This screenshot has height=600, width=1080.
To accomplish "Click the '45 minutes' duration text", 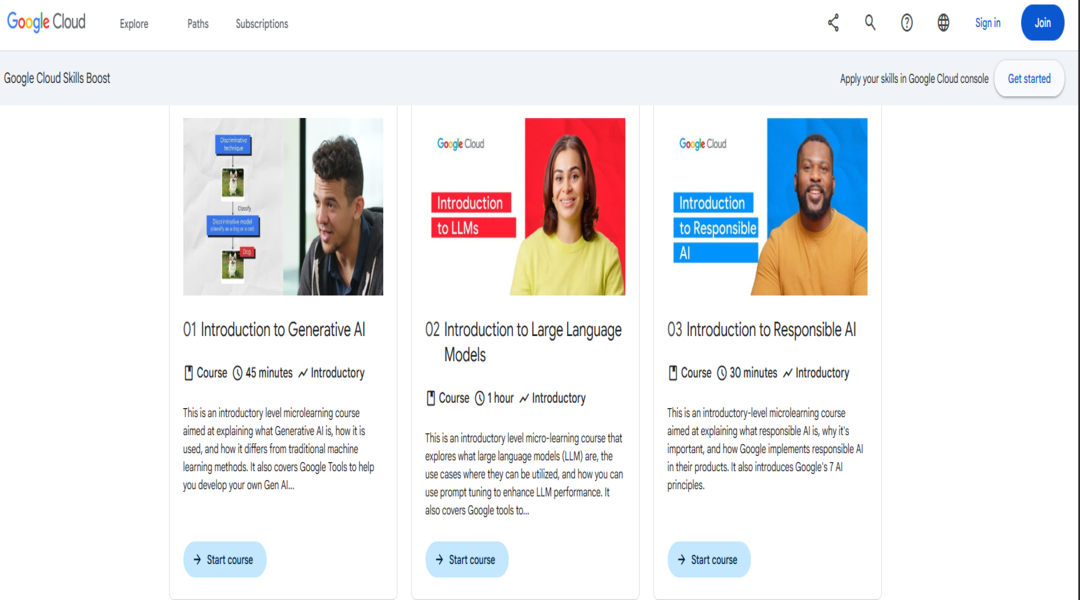I will point(269,373).
